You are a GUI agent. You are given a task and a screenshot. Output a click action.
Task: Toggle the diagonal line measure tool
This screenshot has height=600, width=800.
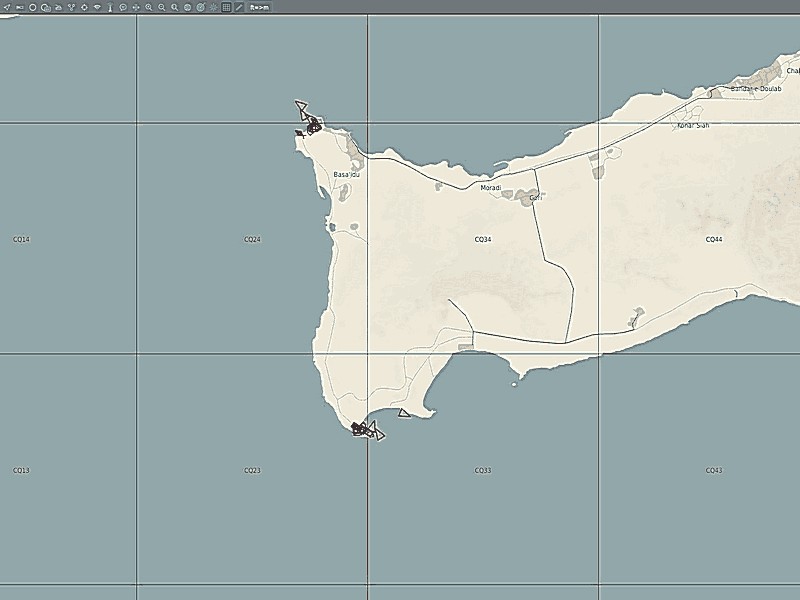pos(239,7)
